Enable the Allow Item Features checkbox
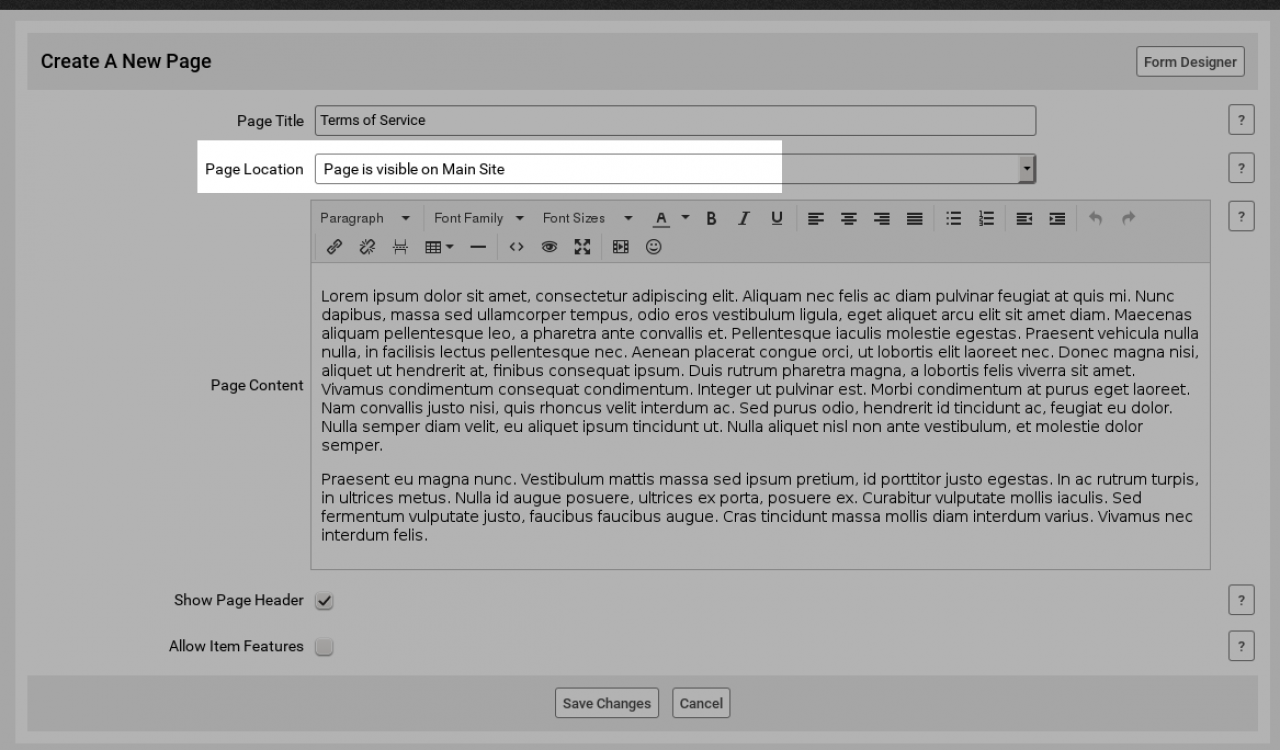 click(x=324, y=647)
